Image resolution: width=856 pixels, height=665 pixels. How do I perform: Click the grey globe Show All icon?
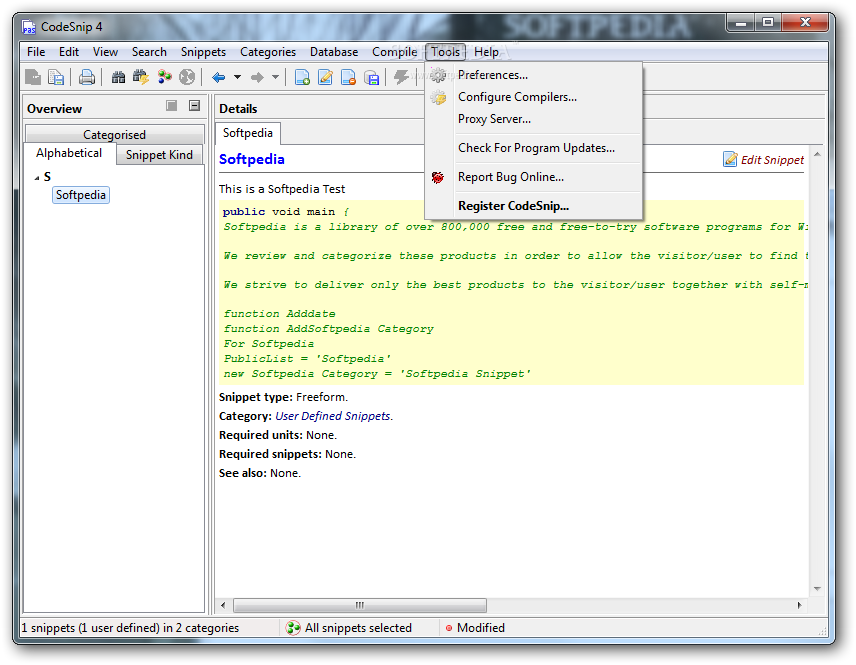(187, 77)
